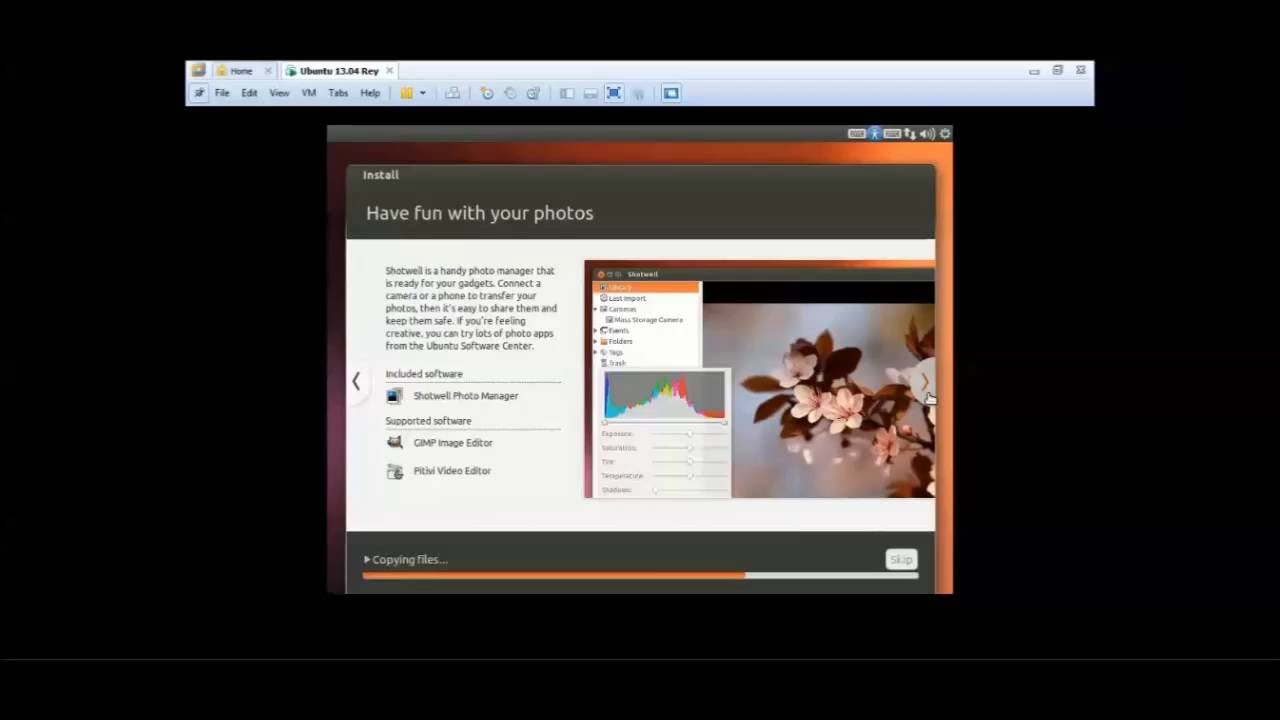Enter full screen mode toolbar icon
This screenshot has width=1280, height=720.
(x=614, y=93)
